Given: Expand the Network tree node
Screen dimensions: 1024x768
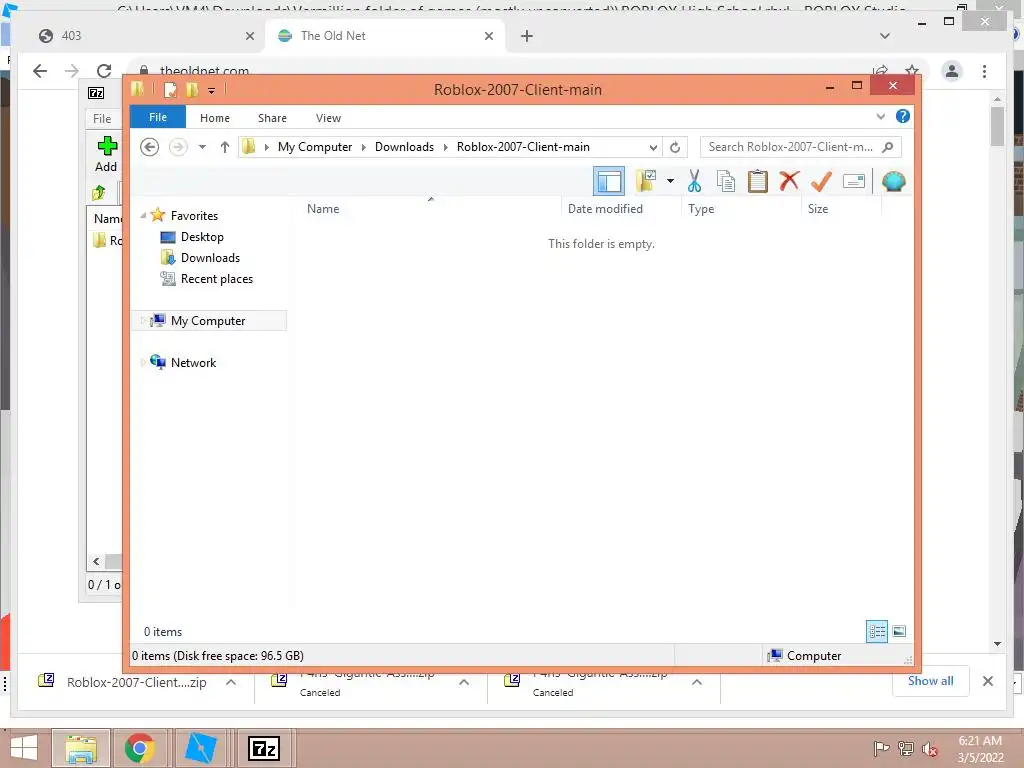Looking at the screenshot, I should (x=143, y=362).
